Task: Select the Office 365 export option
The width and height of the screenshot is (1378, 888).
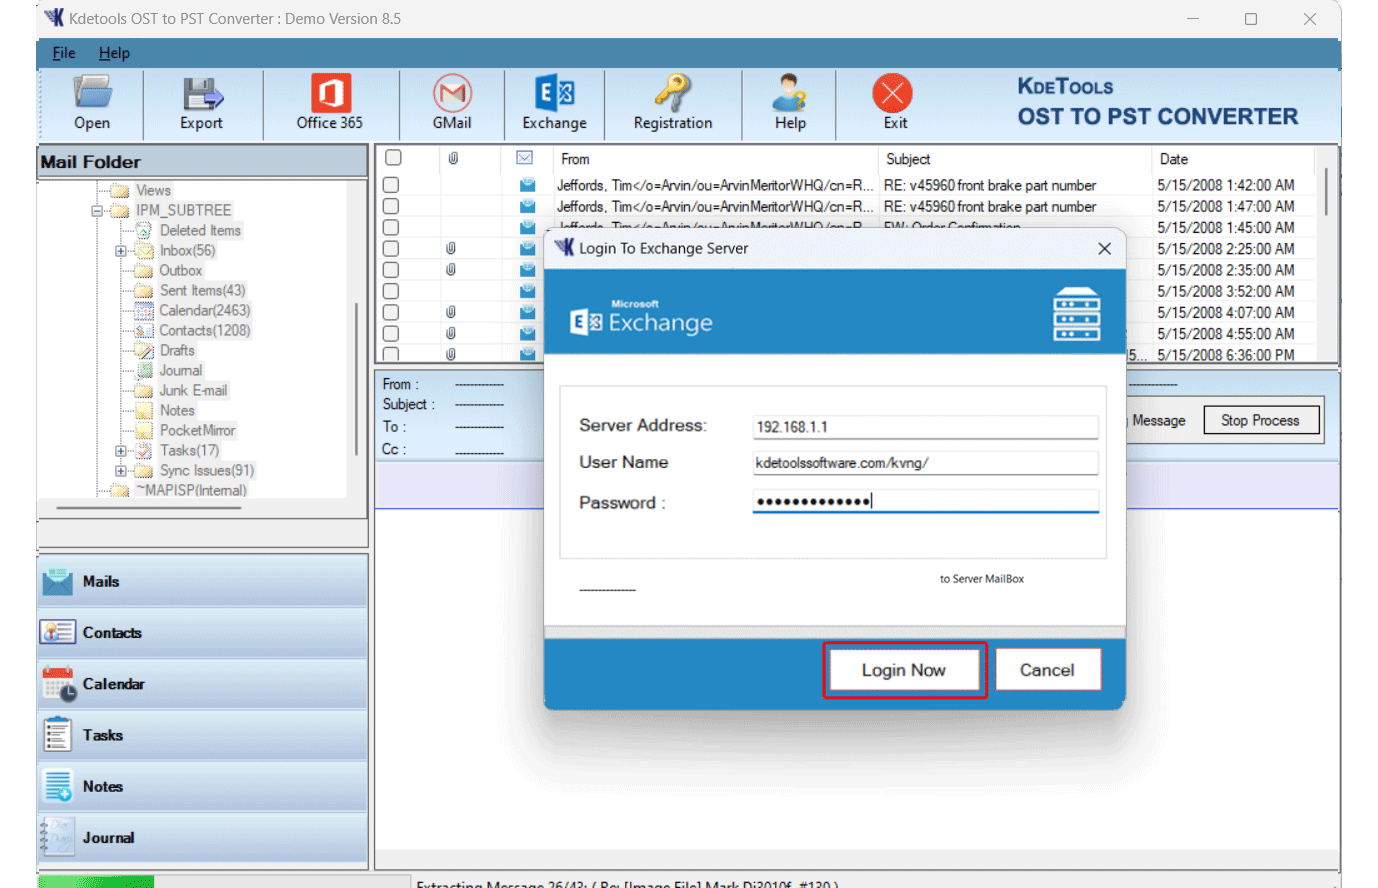Action: click(330, 103)
